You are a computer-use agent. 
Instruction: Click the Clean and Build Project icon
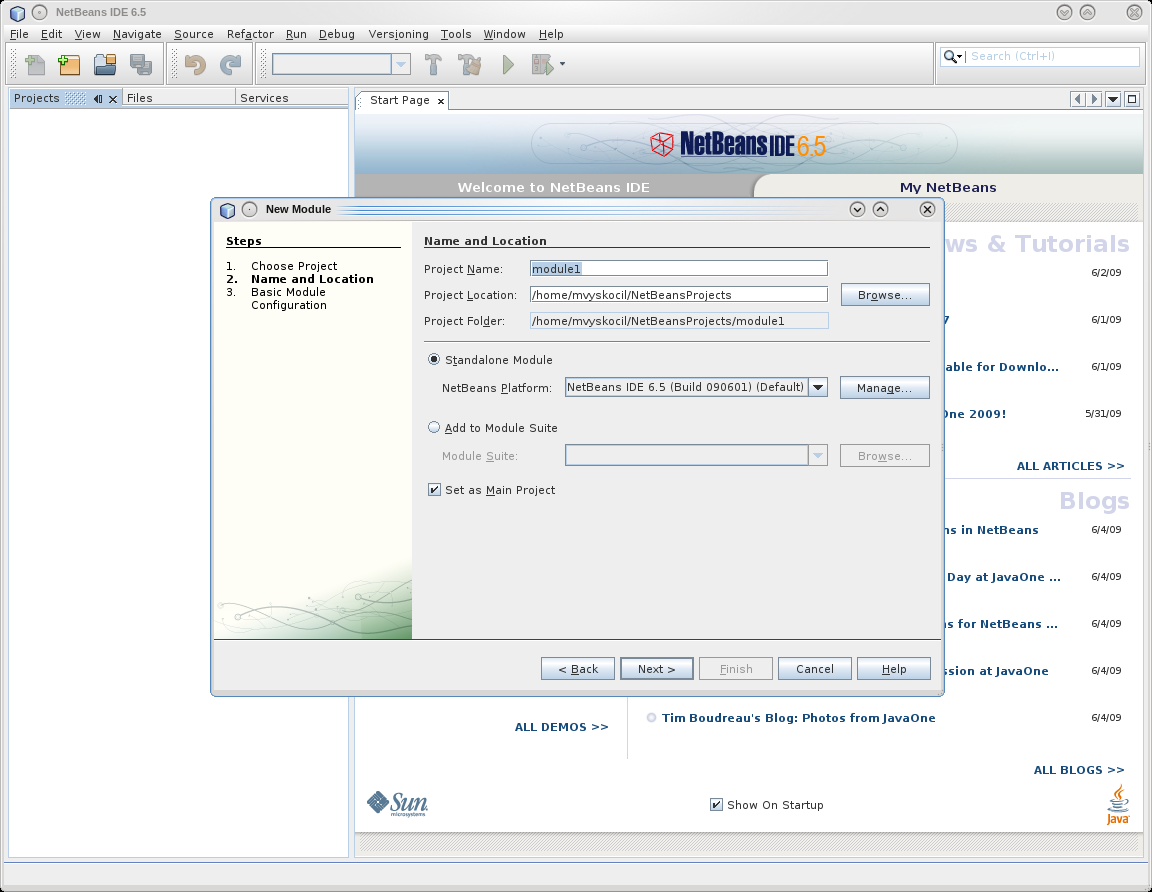(469, 65)
